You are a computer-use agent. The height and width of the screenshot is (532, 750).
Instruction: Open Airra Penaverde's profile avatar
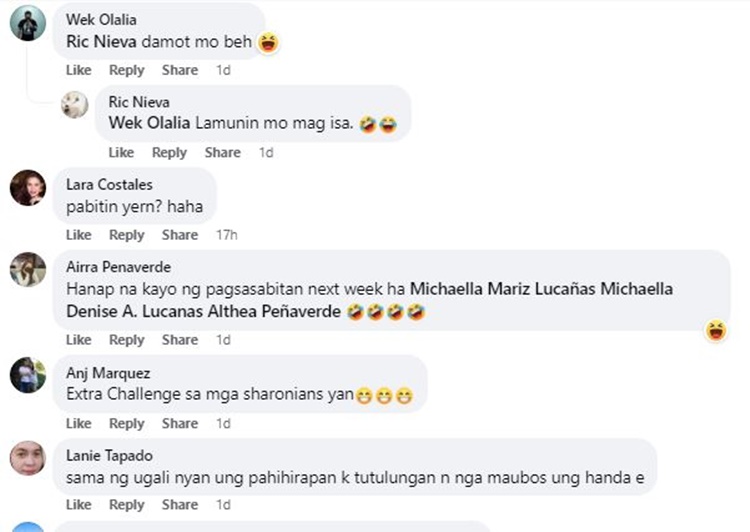pyautogui.click(x=28, y=270)
